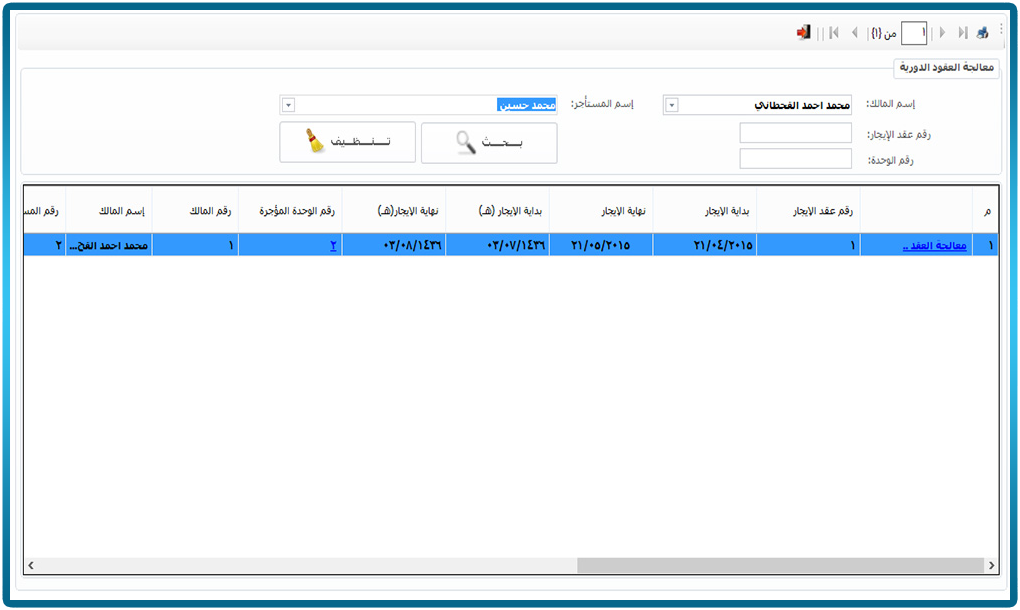The height and width of the screenshot is (610, 1020).
Task: Click the horizontal scrollbar left arrow
Action: pyautogui.click(x=30, y=566)
